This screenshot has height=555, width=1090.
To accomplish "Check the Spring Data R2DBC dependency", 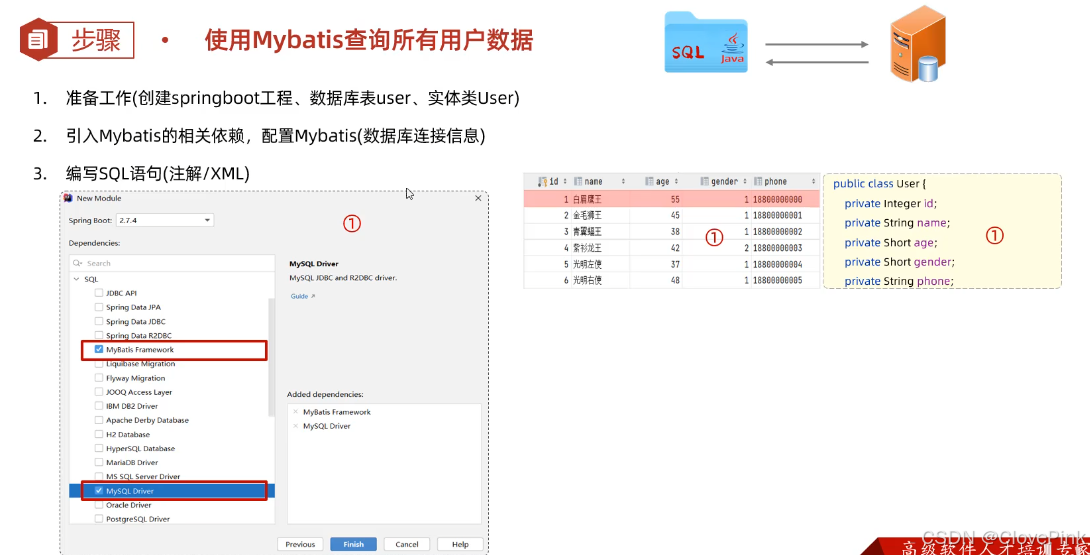I will (x=99, y=335).
